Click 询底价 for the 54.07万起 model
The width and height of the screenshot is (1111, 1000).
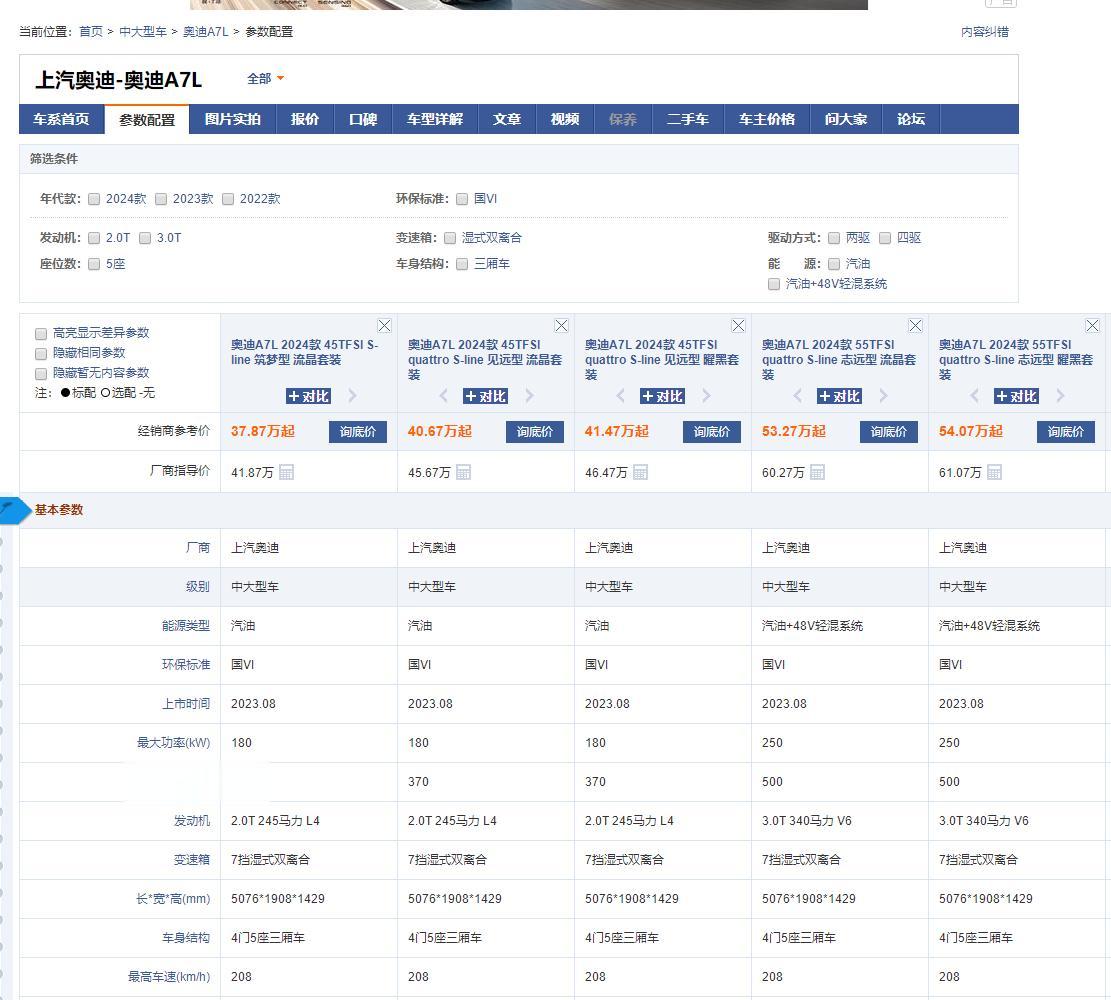1066,432
